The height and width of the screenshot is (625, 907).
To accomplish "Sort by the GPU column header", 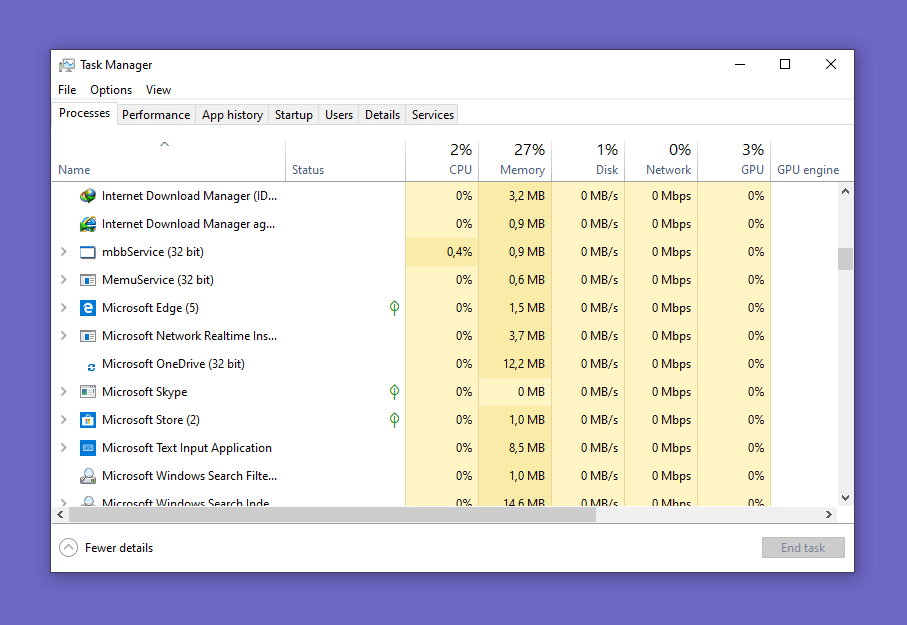I will [734, 161].
